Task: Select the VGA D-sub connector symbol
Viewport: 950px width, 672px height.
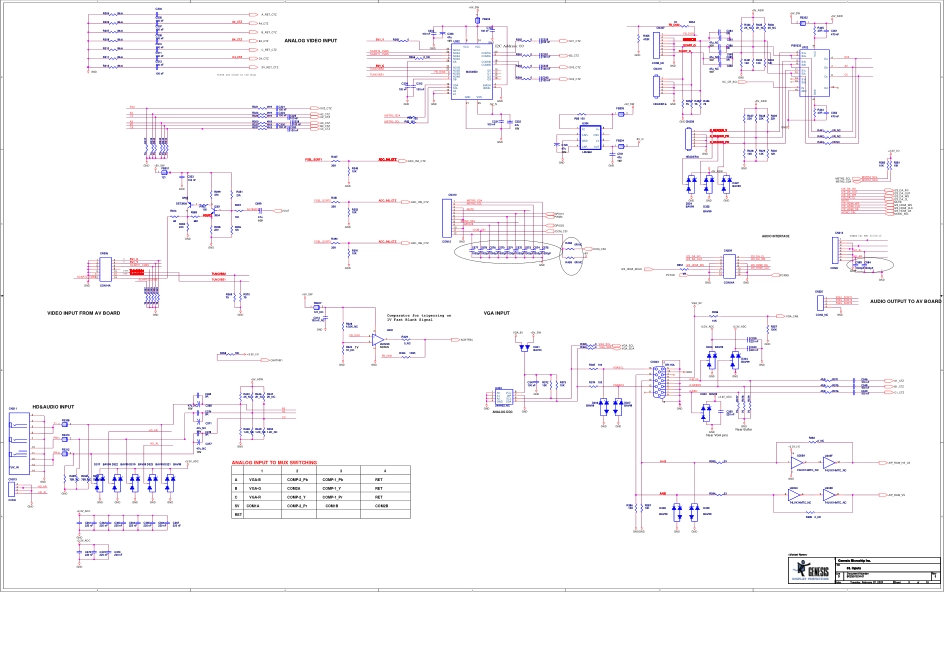Action: click(656, 380)
